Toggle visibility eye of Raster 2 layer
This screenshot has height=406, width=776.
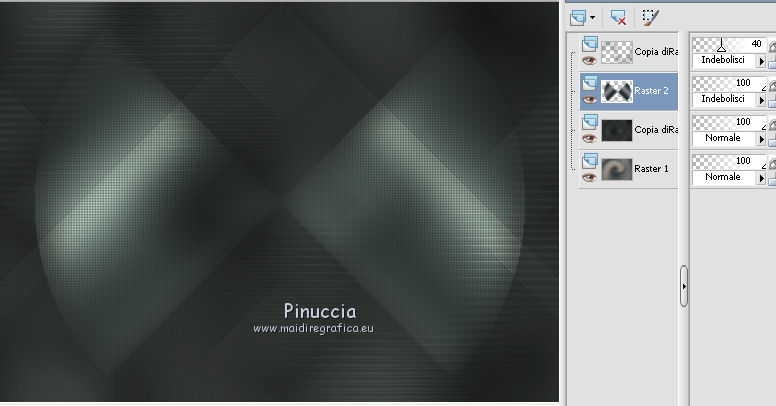[589, 100]
